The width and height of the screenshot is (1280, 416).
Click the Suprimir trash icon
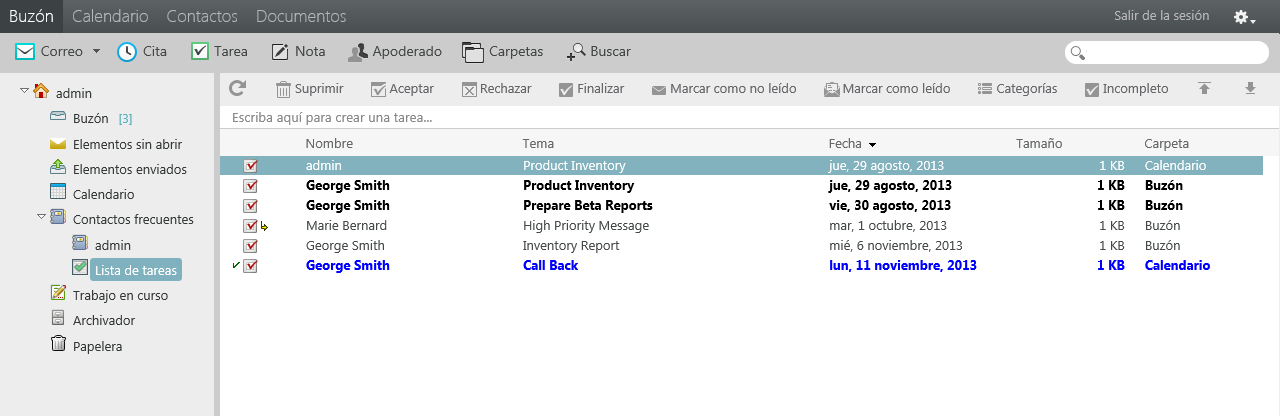coord(284,89)
